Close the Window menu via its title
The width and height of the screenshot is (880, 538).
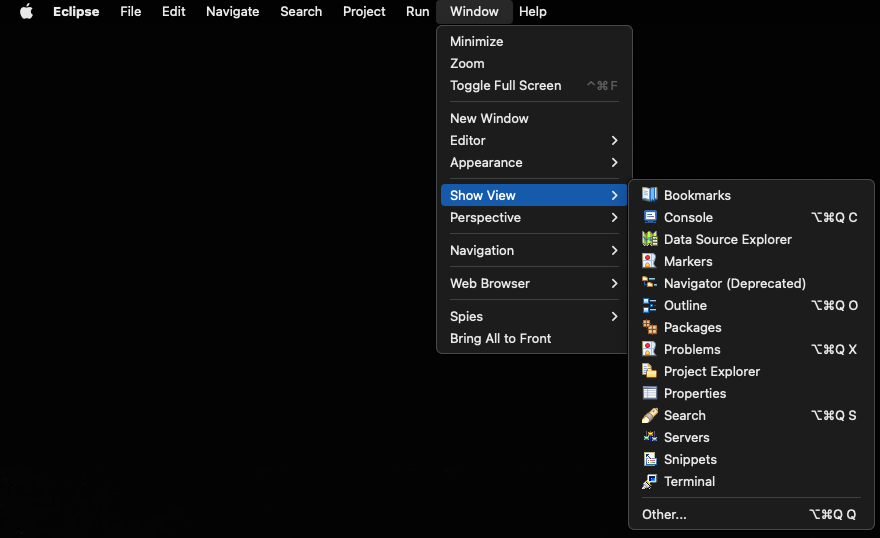(474, 11)
